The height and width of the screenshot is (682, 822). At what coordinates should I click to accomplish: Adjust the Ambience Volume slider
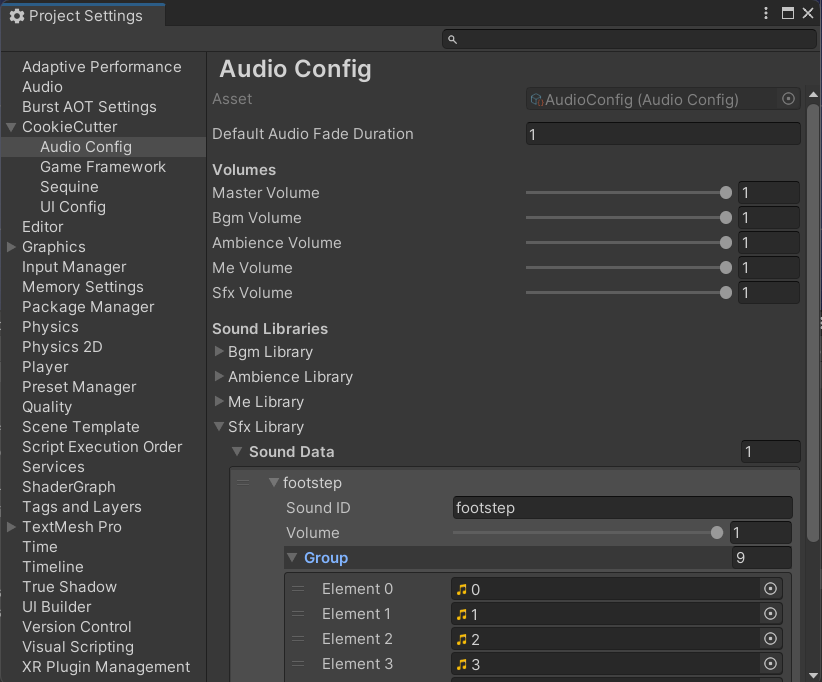(x=629, y=243)
